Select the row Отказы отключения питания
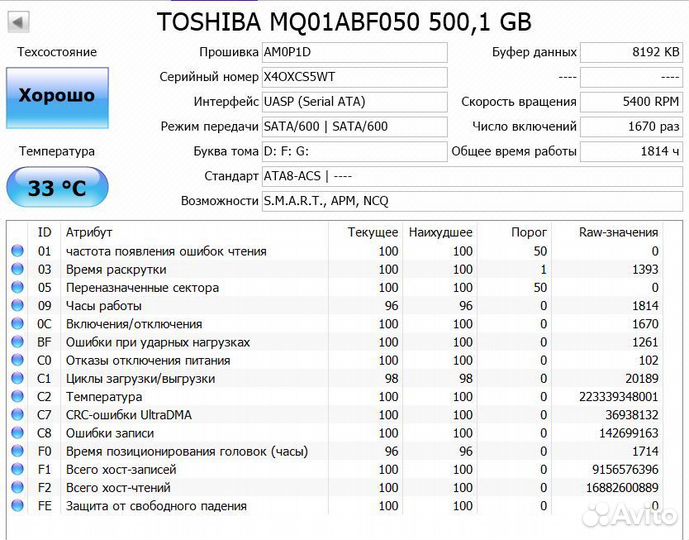 tap(335, 360)
